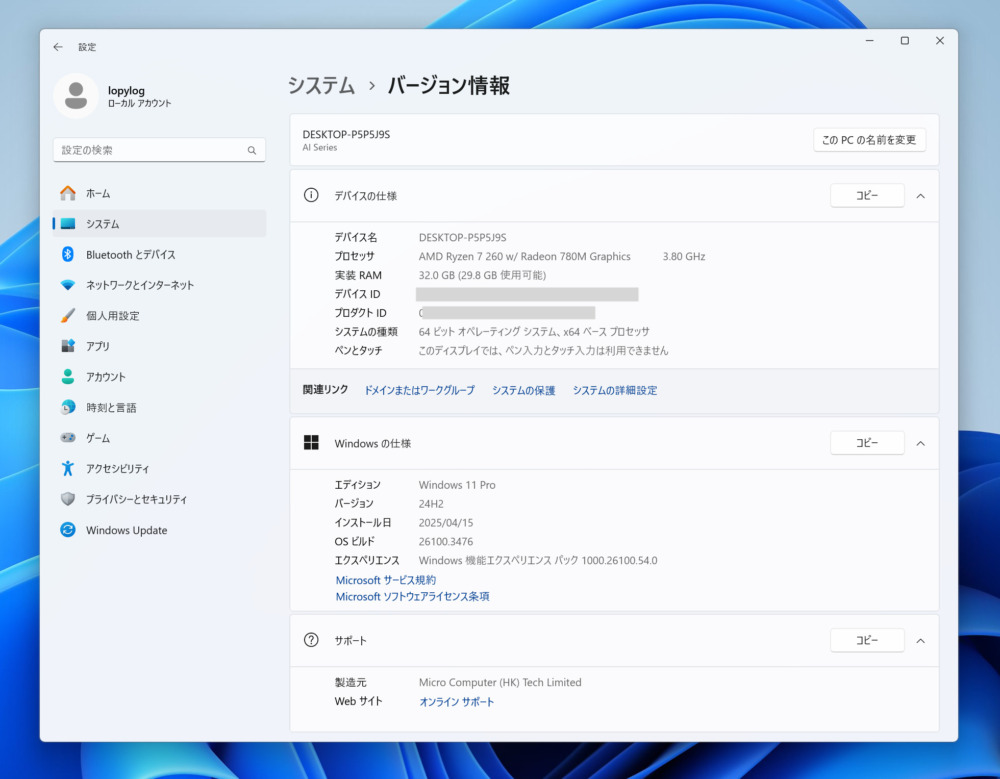This screenshot has width=1000, height=779.
Task: Select the manufacturer Micro Computer (HK) Tech Limited
Action: coord(500,683)
